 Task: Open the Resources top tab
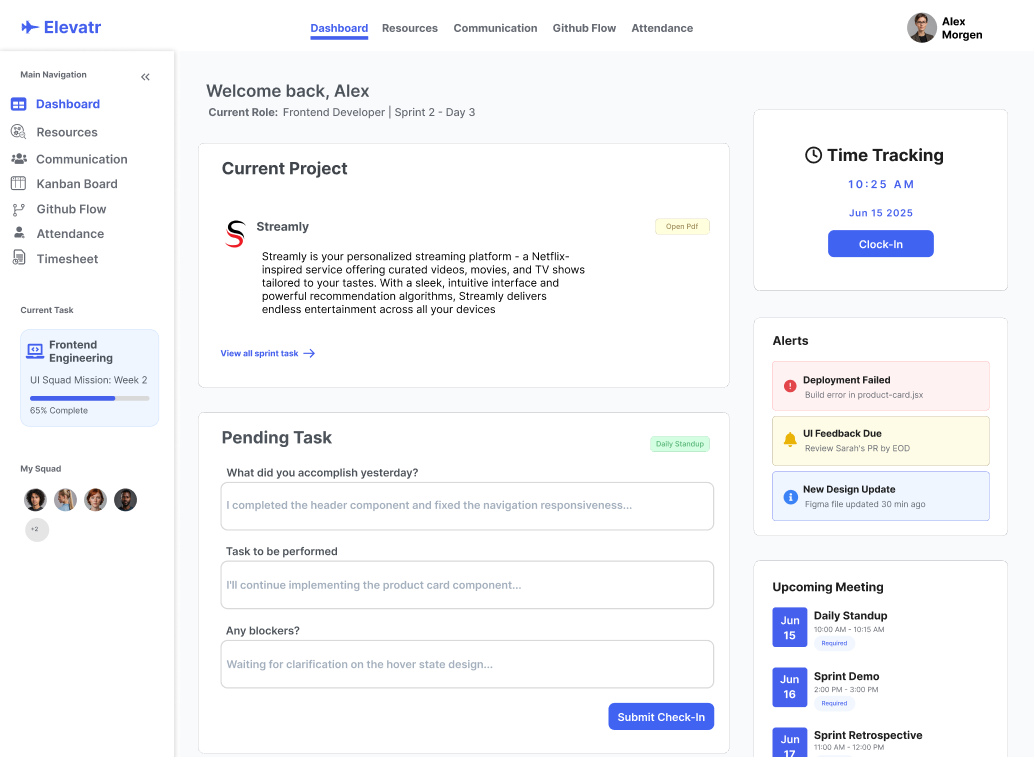410,28
